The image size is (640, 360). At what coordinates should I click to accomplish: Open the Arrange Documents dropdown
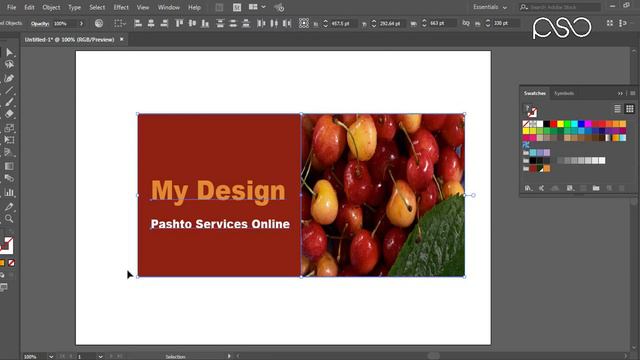257,7
